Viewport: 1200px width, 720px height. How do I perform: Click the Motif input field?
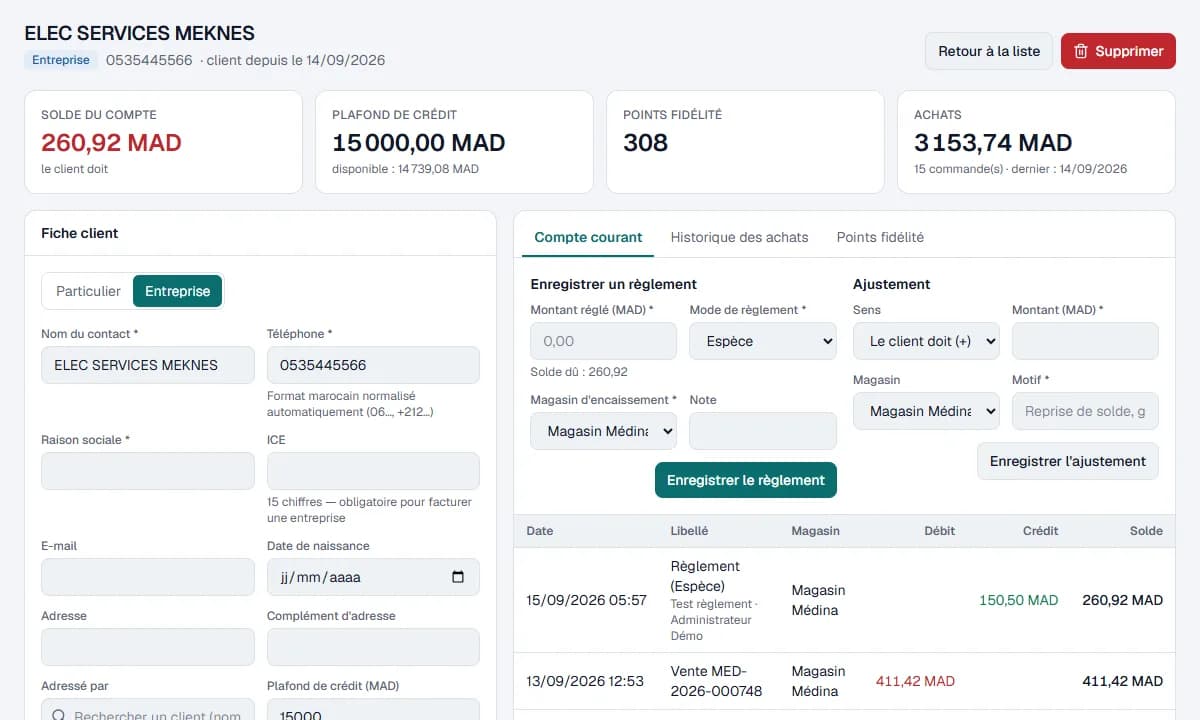pyautogui.click(x=1085, y=411)
